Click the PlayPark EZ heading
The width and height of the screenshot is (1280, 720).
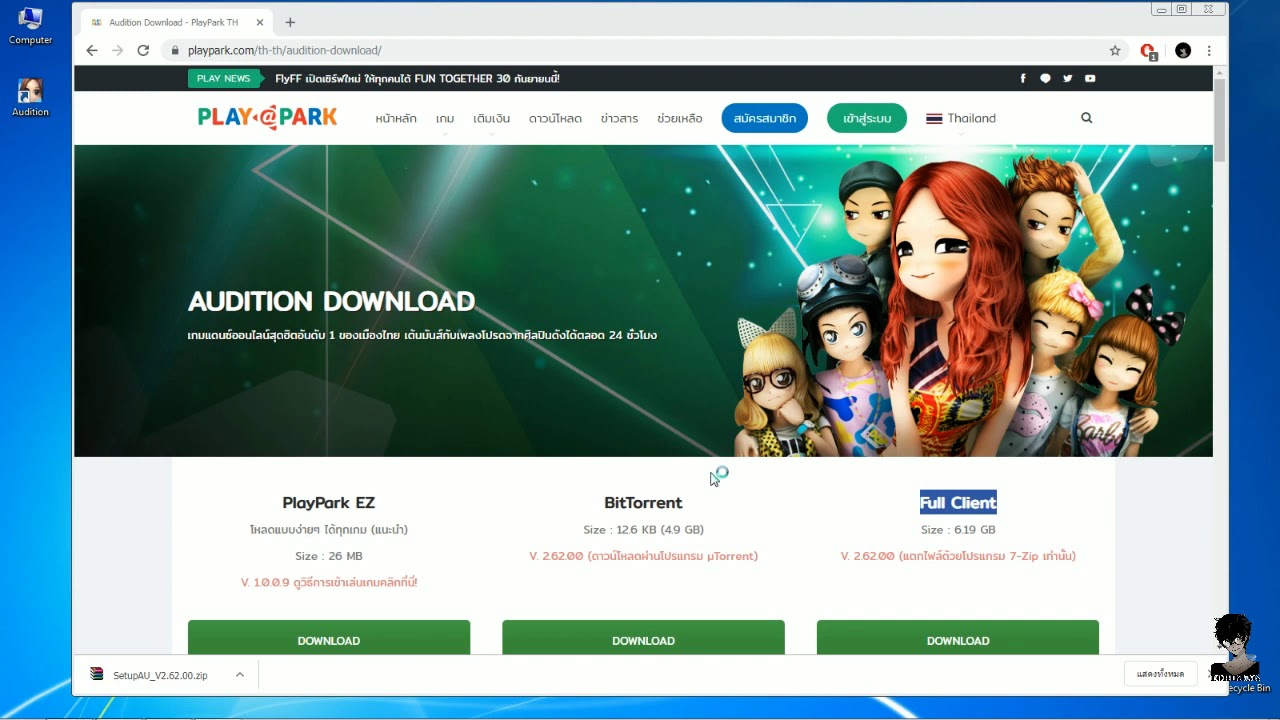(329, 503)
